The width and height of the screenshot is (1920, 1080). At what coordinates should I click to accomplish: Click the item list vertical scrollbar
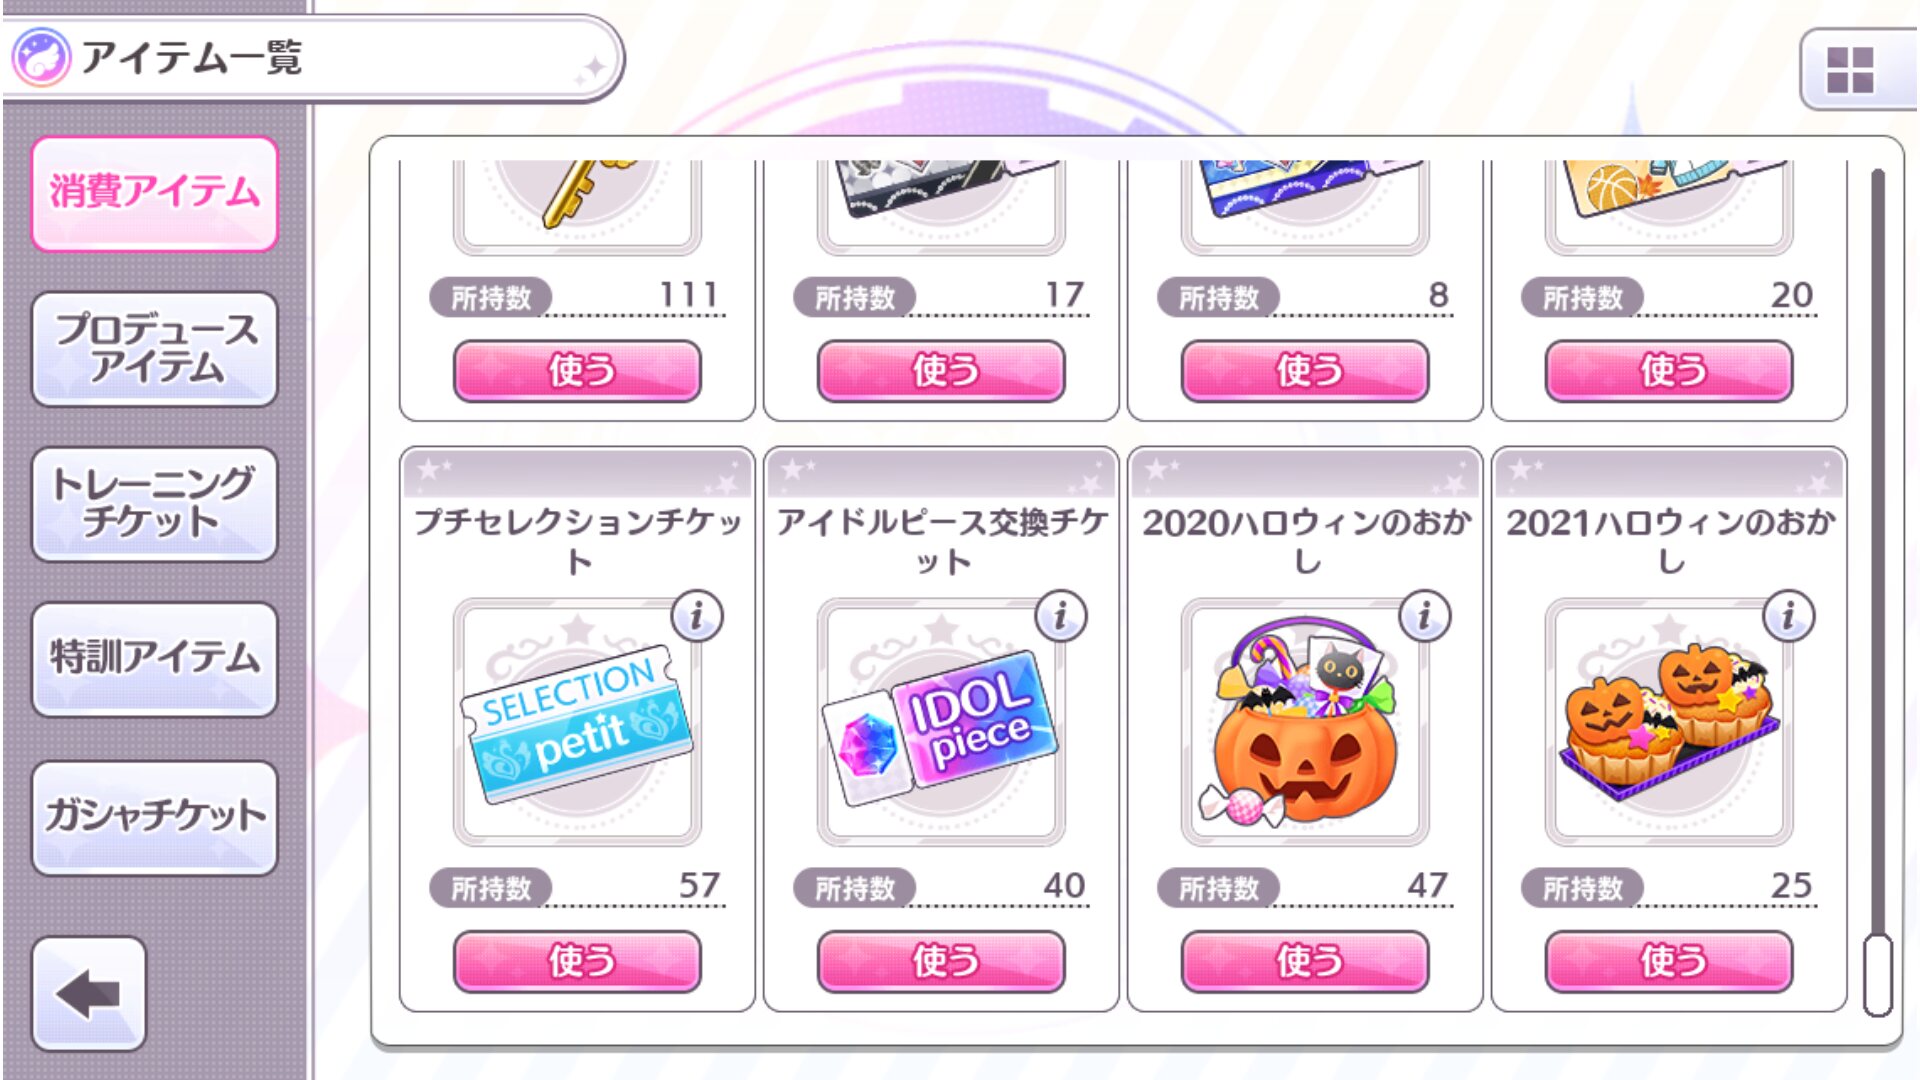(x=1878, y=592)
